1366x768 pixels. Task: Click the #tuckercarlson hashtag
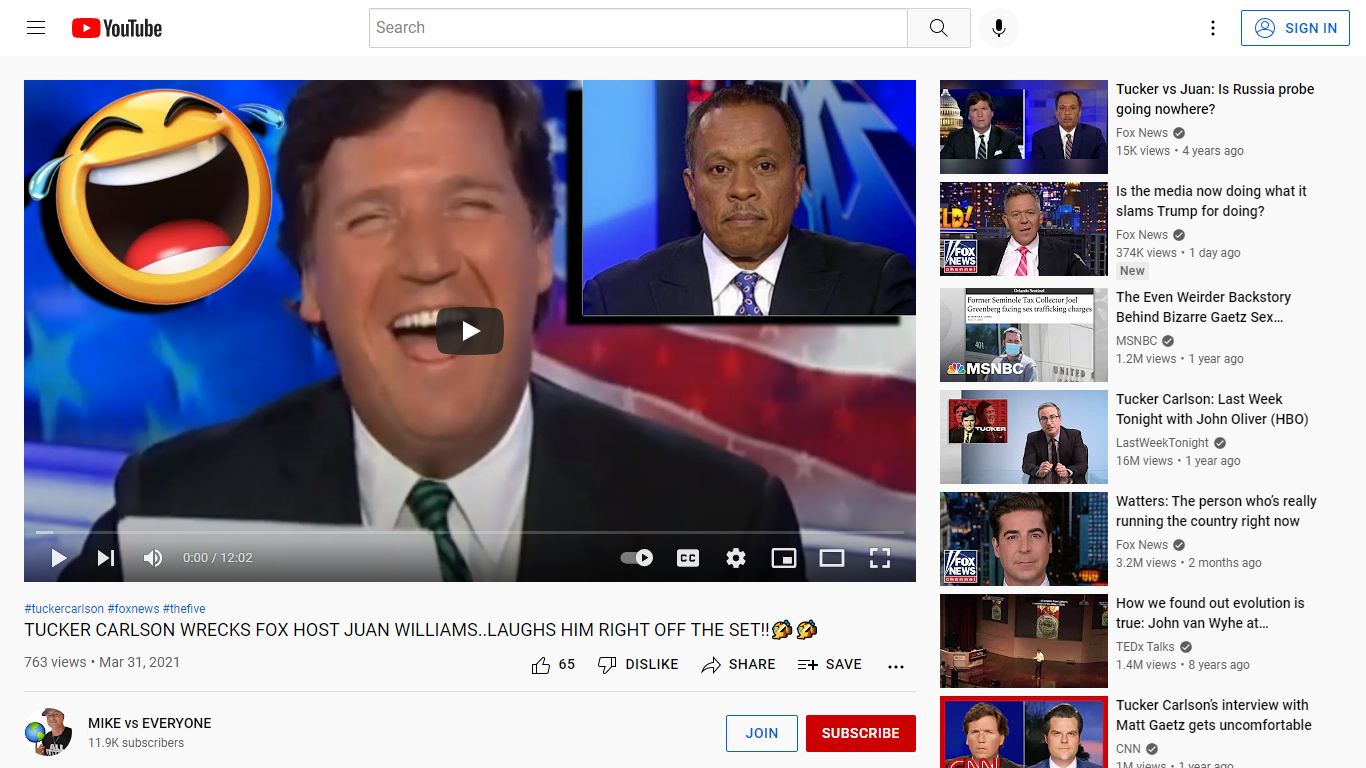[x=64, y=609]
